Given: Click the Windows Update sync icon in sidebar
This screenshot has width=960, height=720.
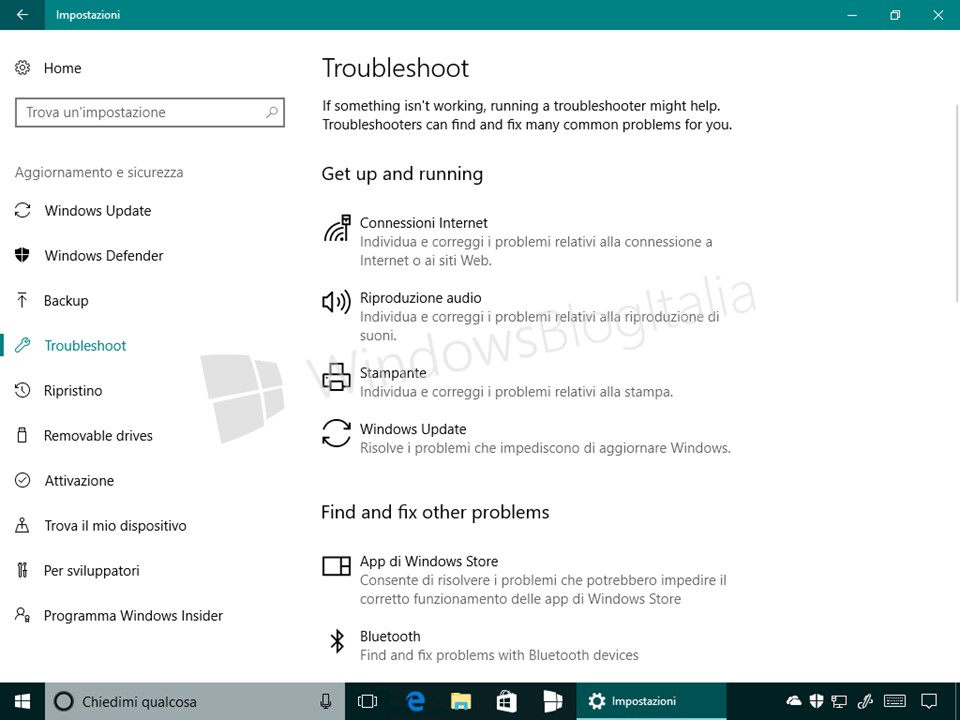Looking at the screenshot, I should [x=23, y=211].
